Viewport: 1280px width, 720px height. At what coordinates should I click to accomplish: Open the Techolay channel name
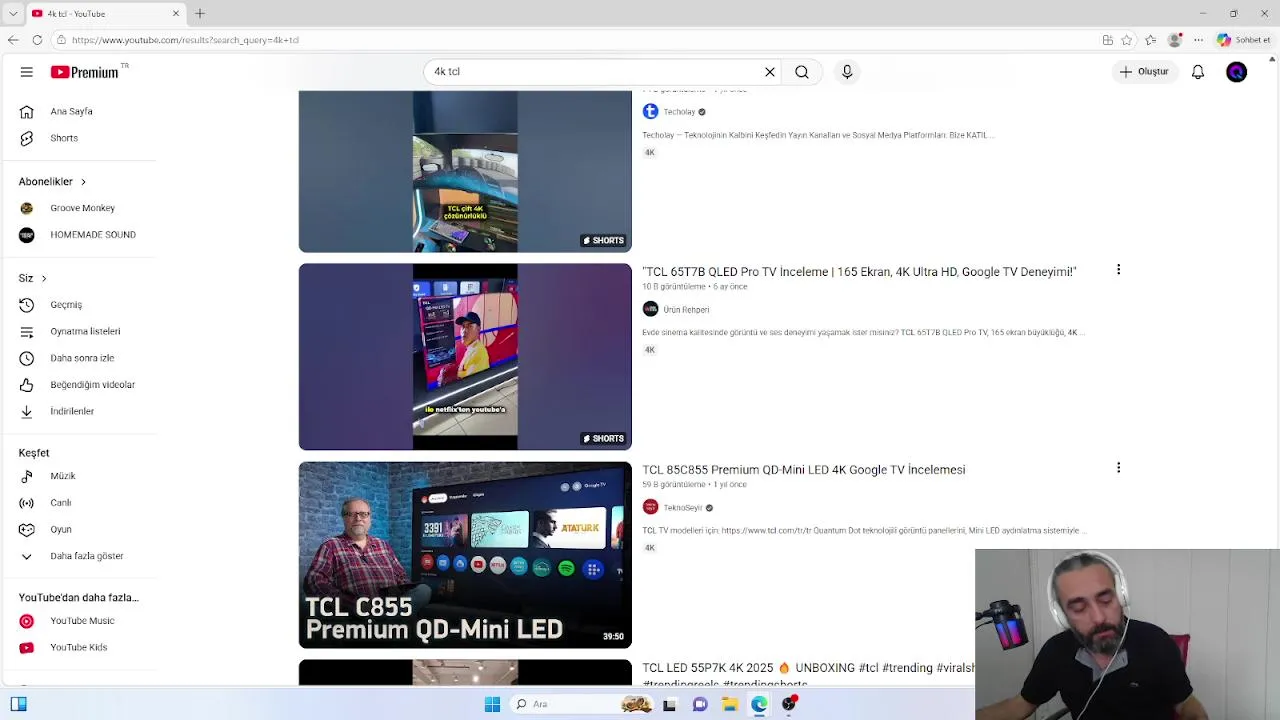(679, 112)
